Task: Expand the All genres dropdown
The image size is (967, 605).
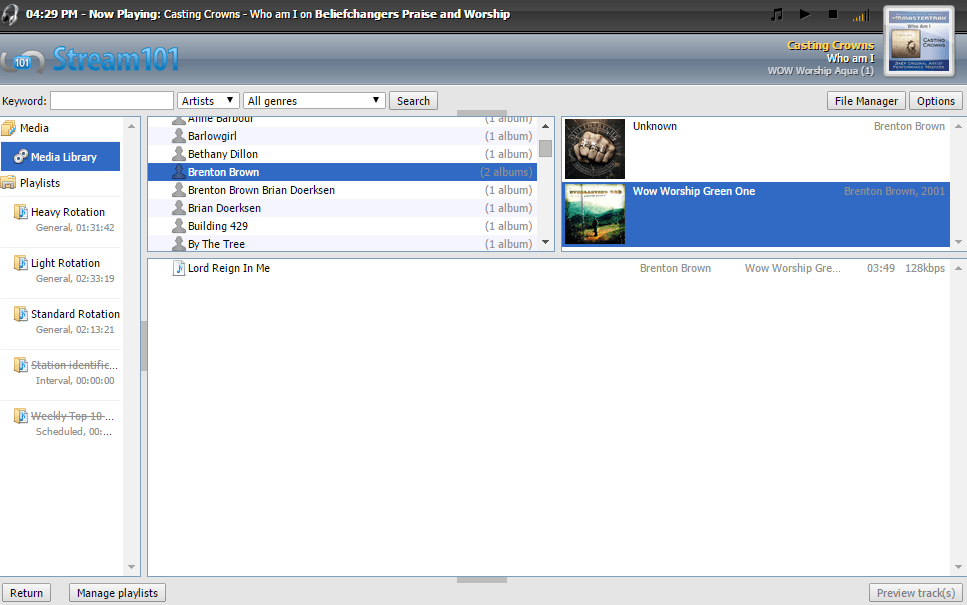Action: coord(314,101)
